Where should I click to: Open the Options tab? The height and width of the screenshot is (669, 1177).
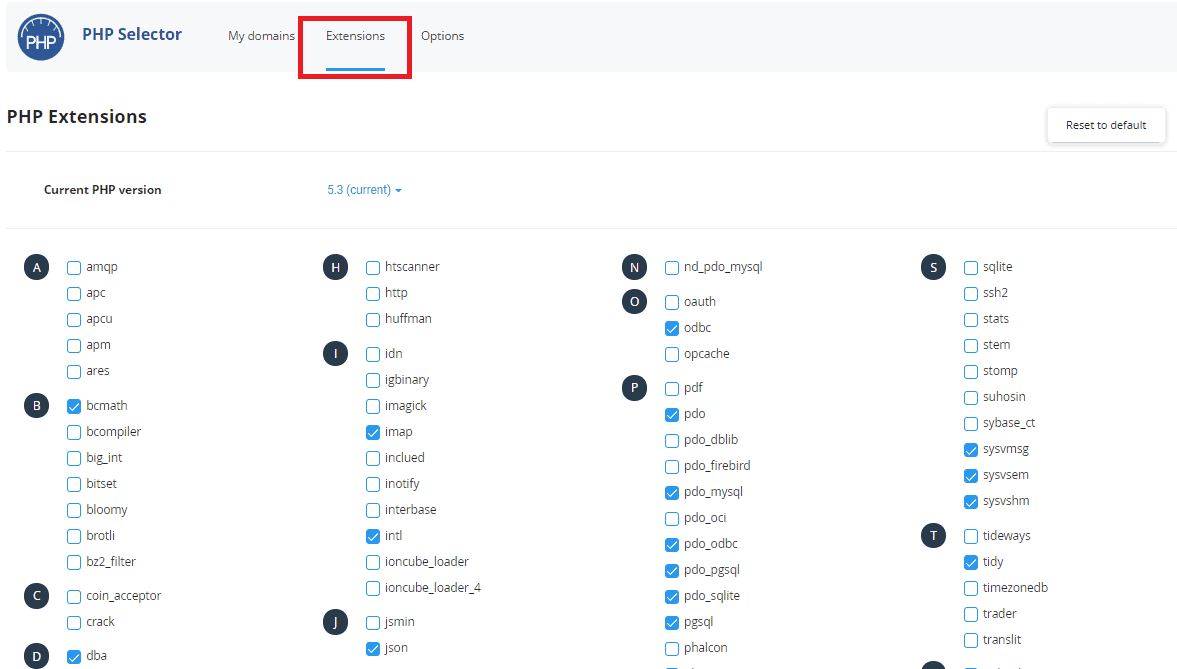pos(442,35)
